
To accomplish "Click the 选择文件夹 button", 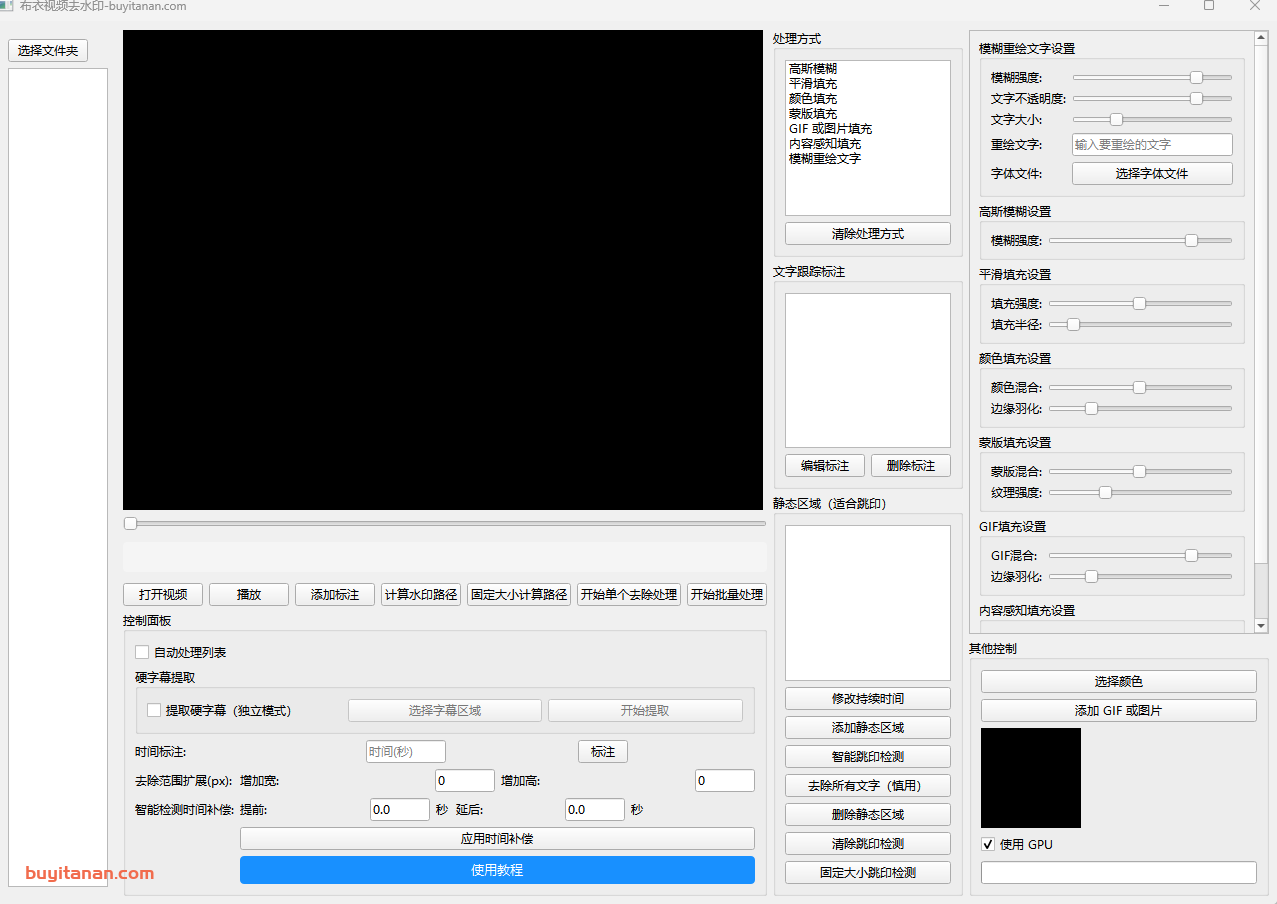I will tap(48, 50).
